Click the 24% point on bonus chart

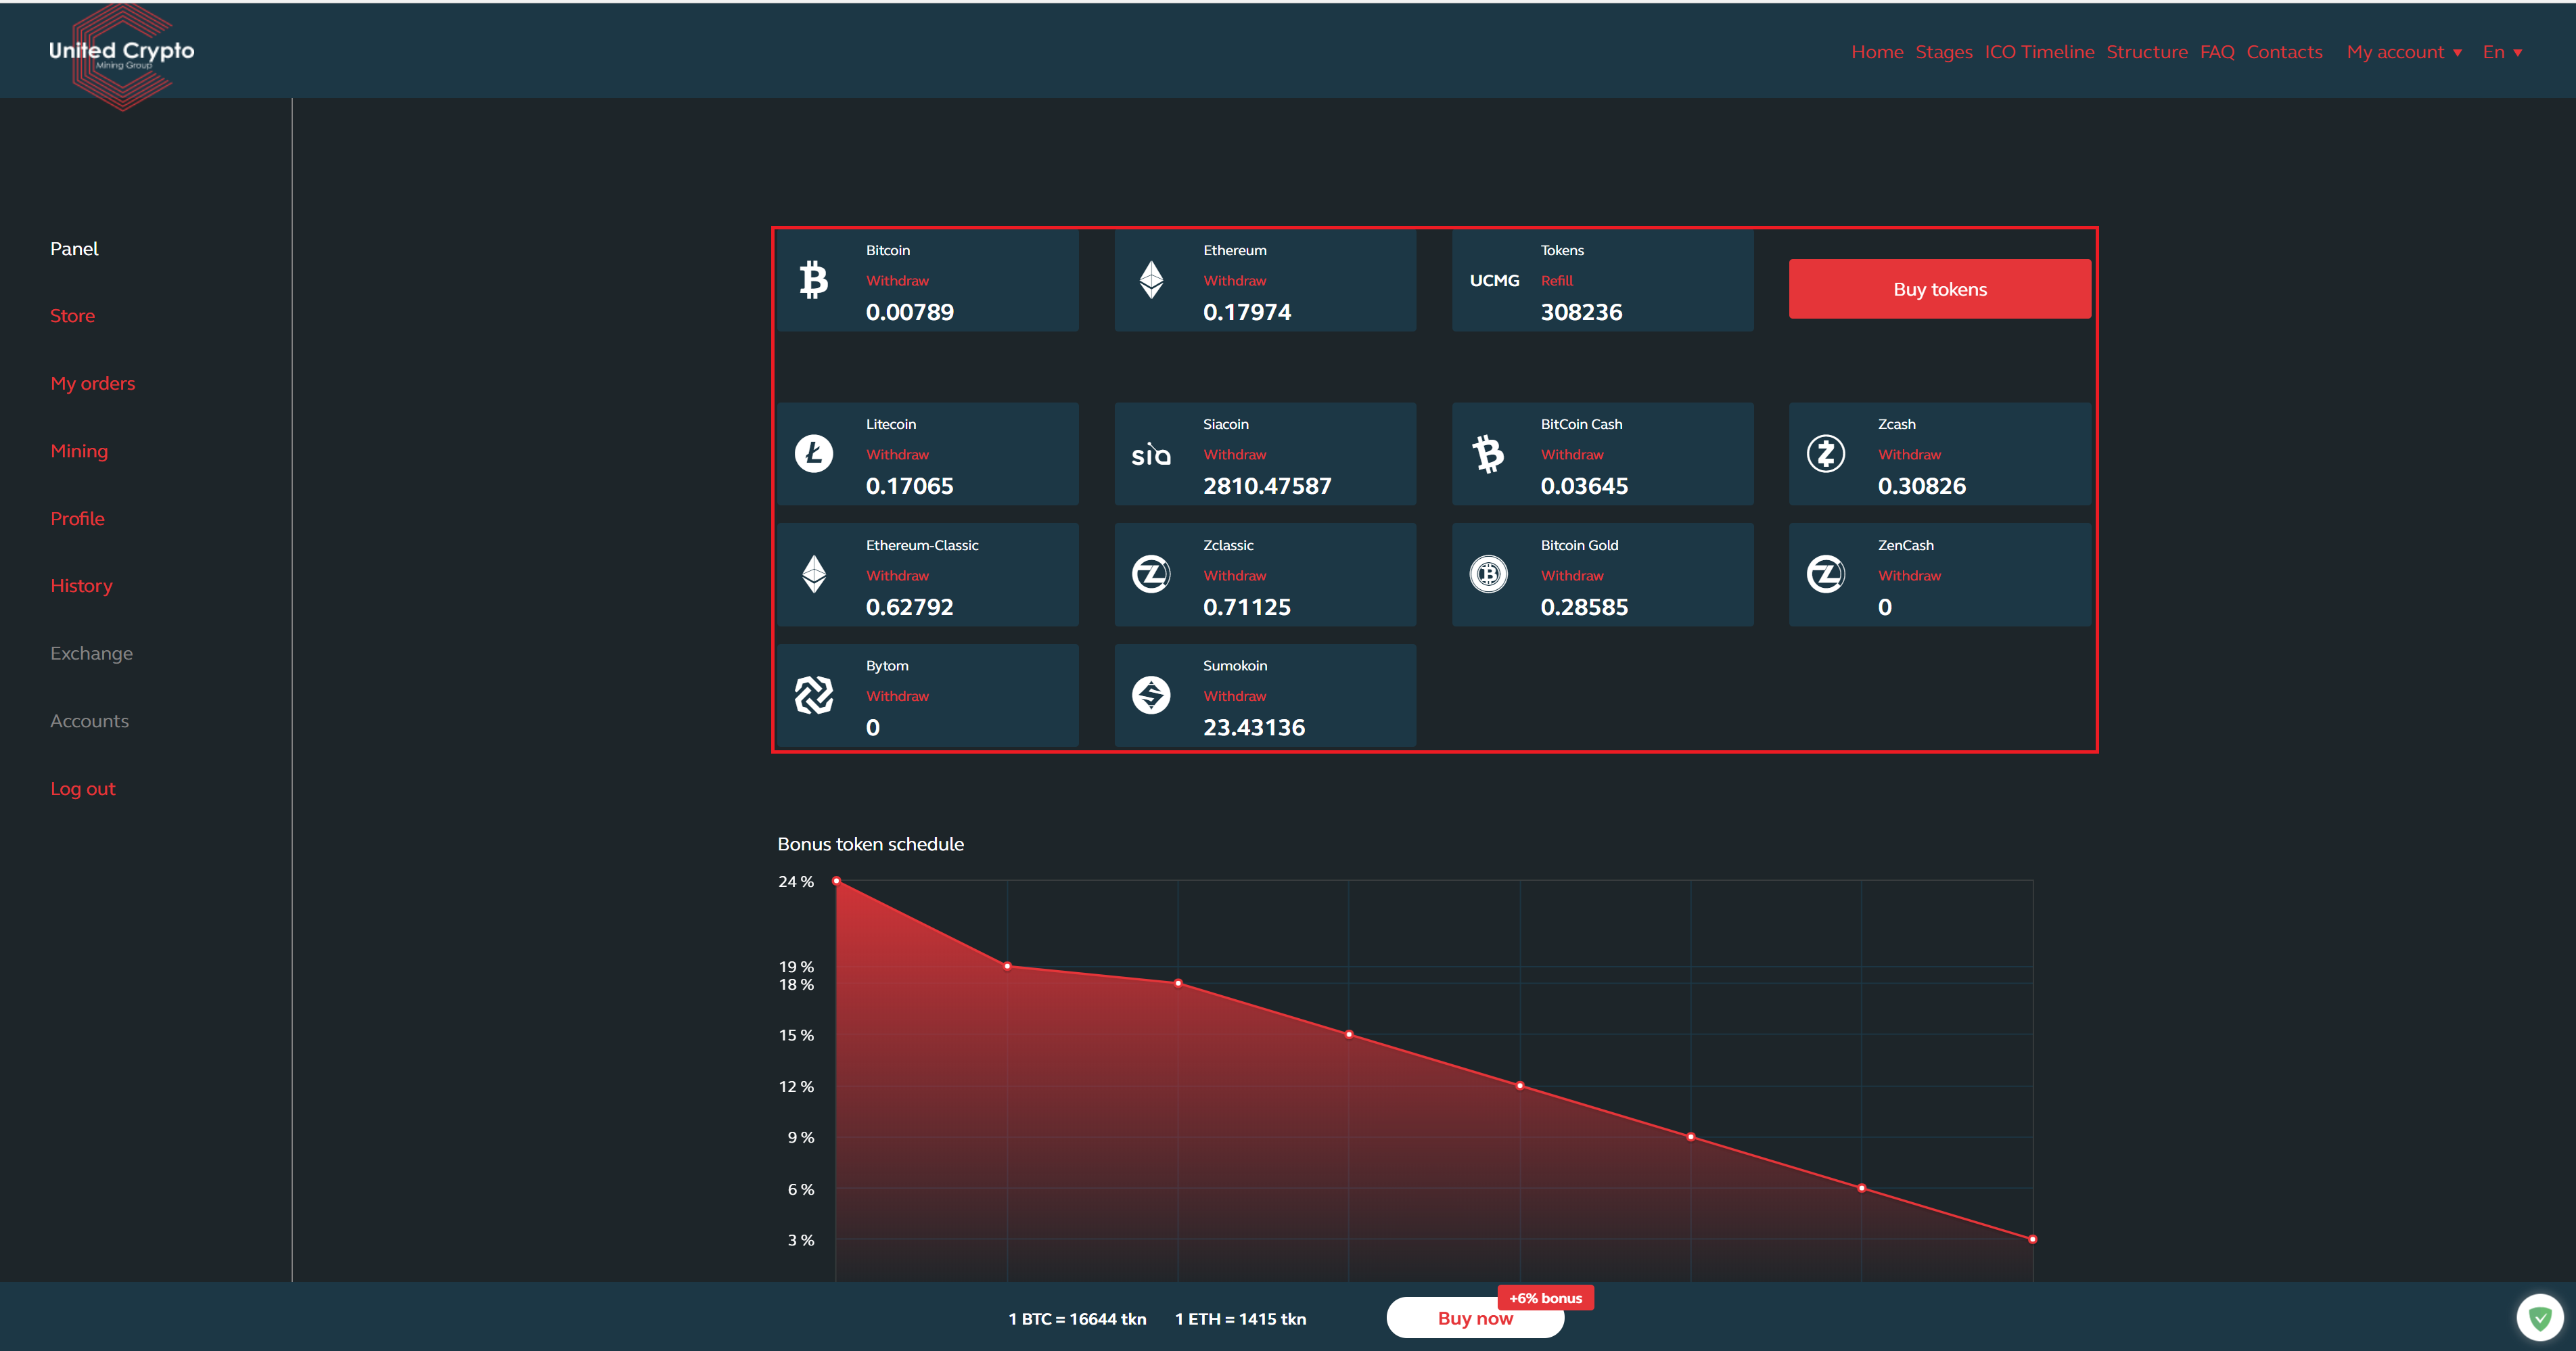tap(836, 881)
